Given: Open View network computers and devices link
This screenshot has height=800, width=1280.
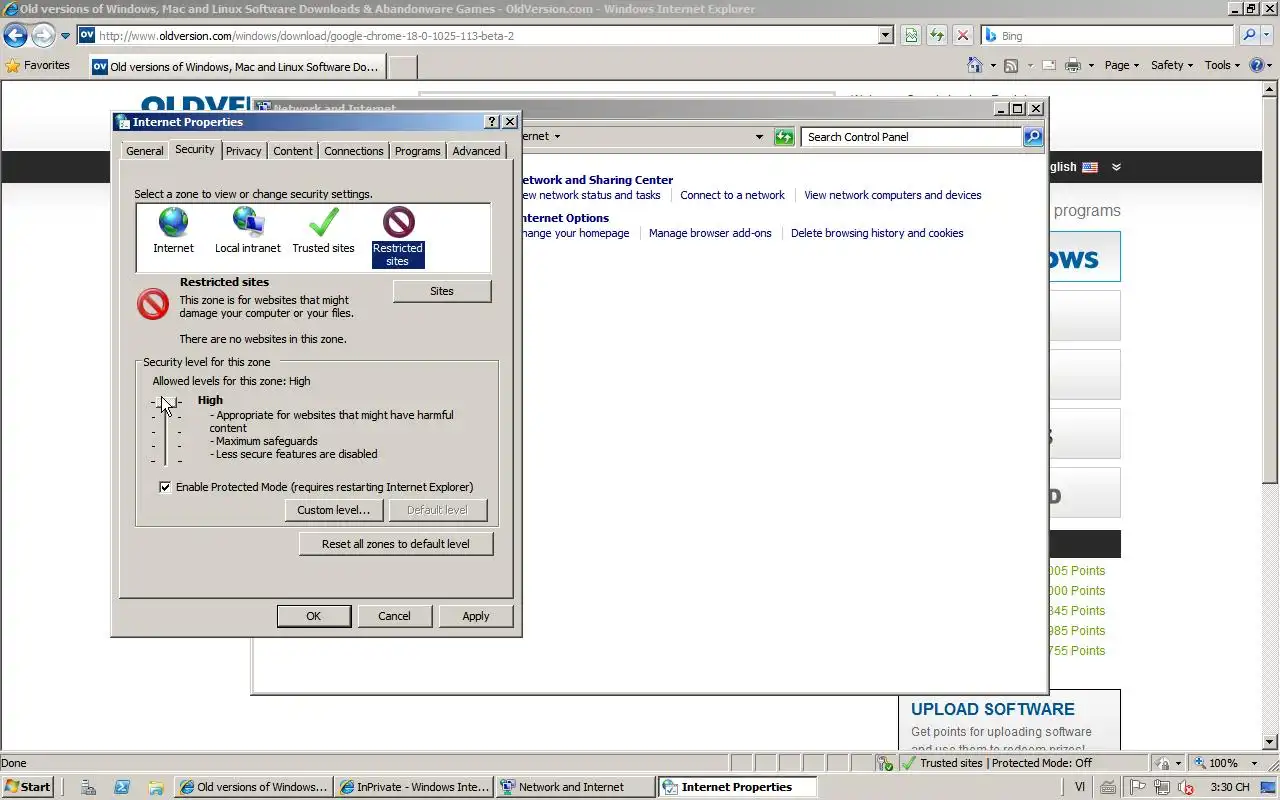Looking at the screenshot, I should [893, 195].
